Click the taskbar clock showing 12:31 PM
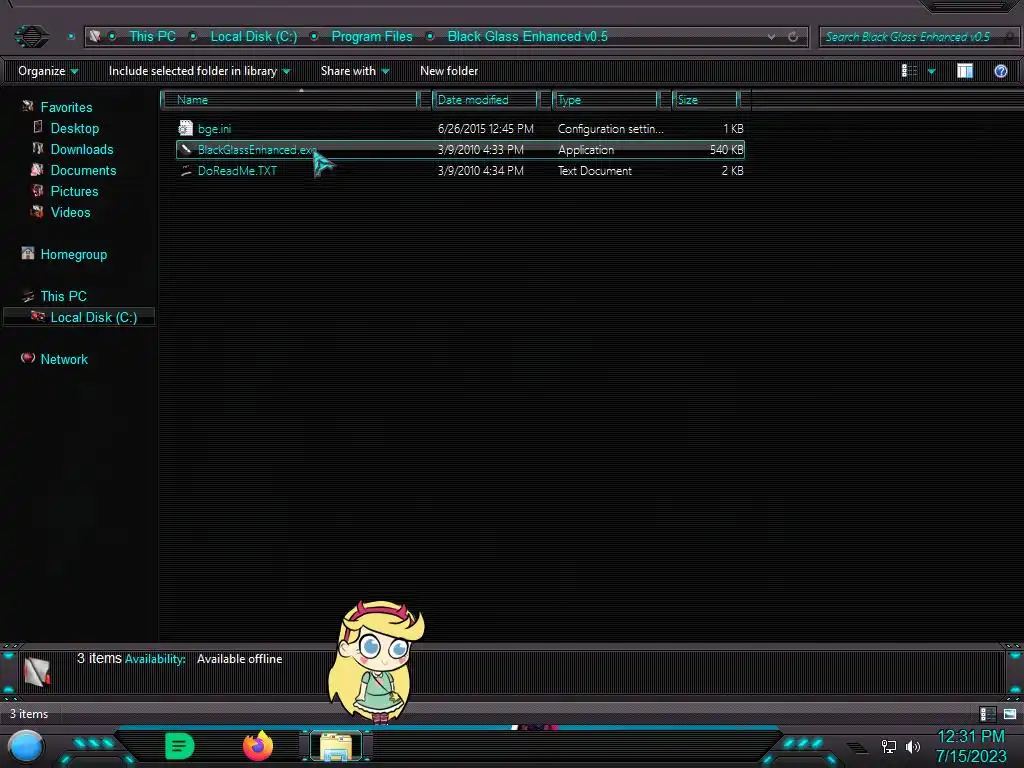 [970, 737]
